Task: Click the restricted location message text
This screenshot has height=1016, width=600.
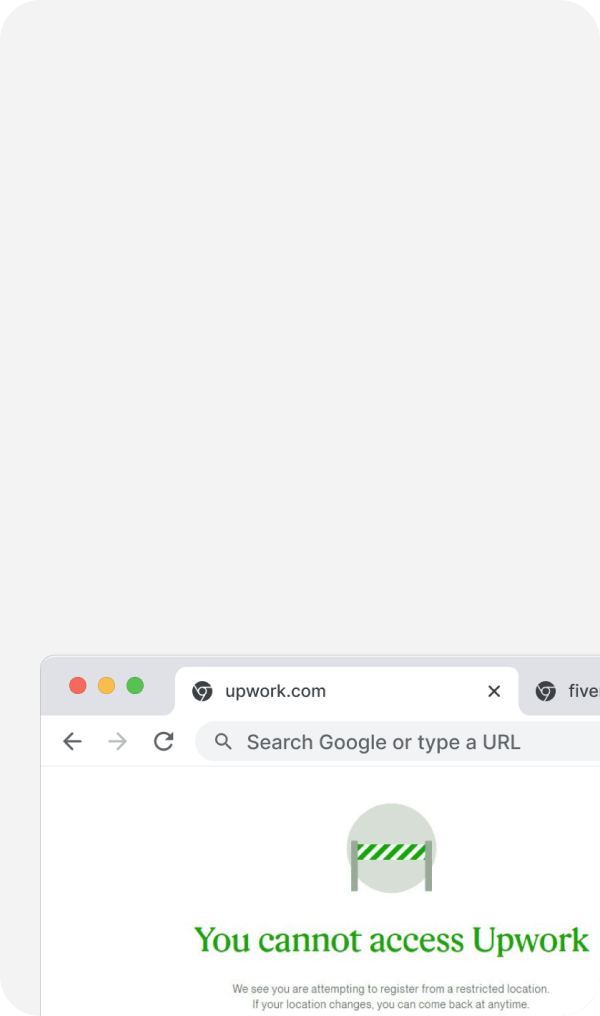Action: [x=391, y=989]
